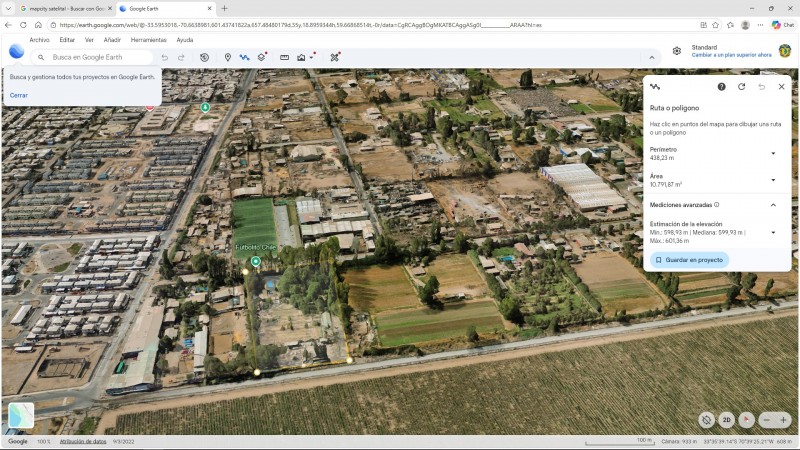The image size is (800, 450).
Task: Open a new browser tab
Action: tap(224, 9)
